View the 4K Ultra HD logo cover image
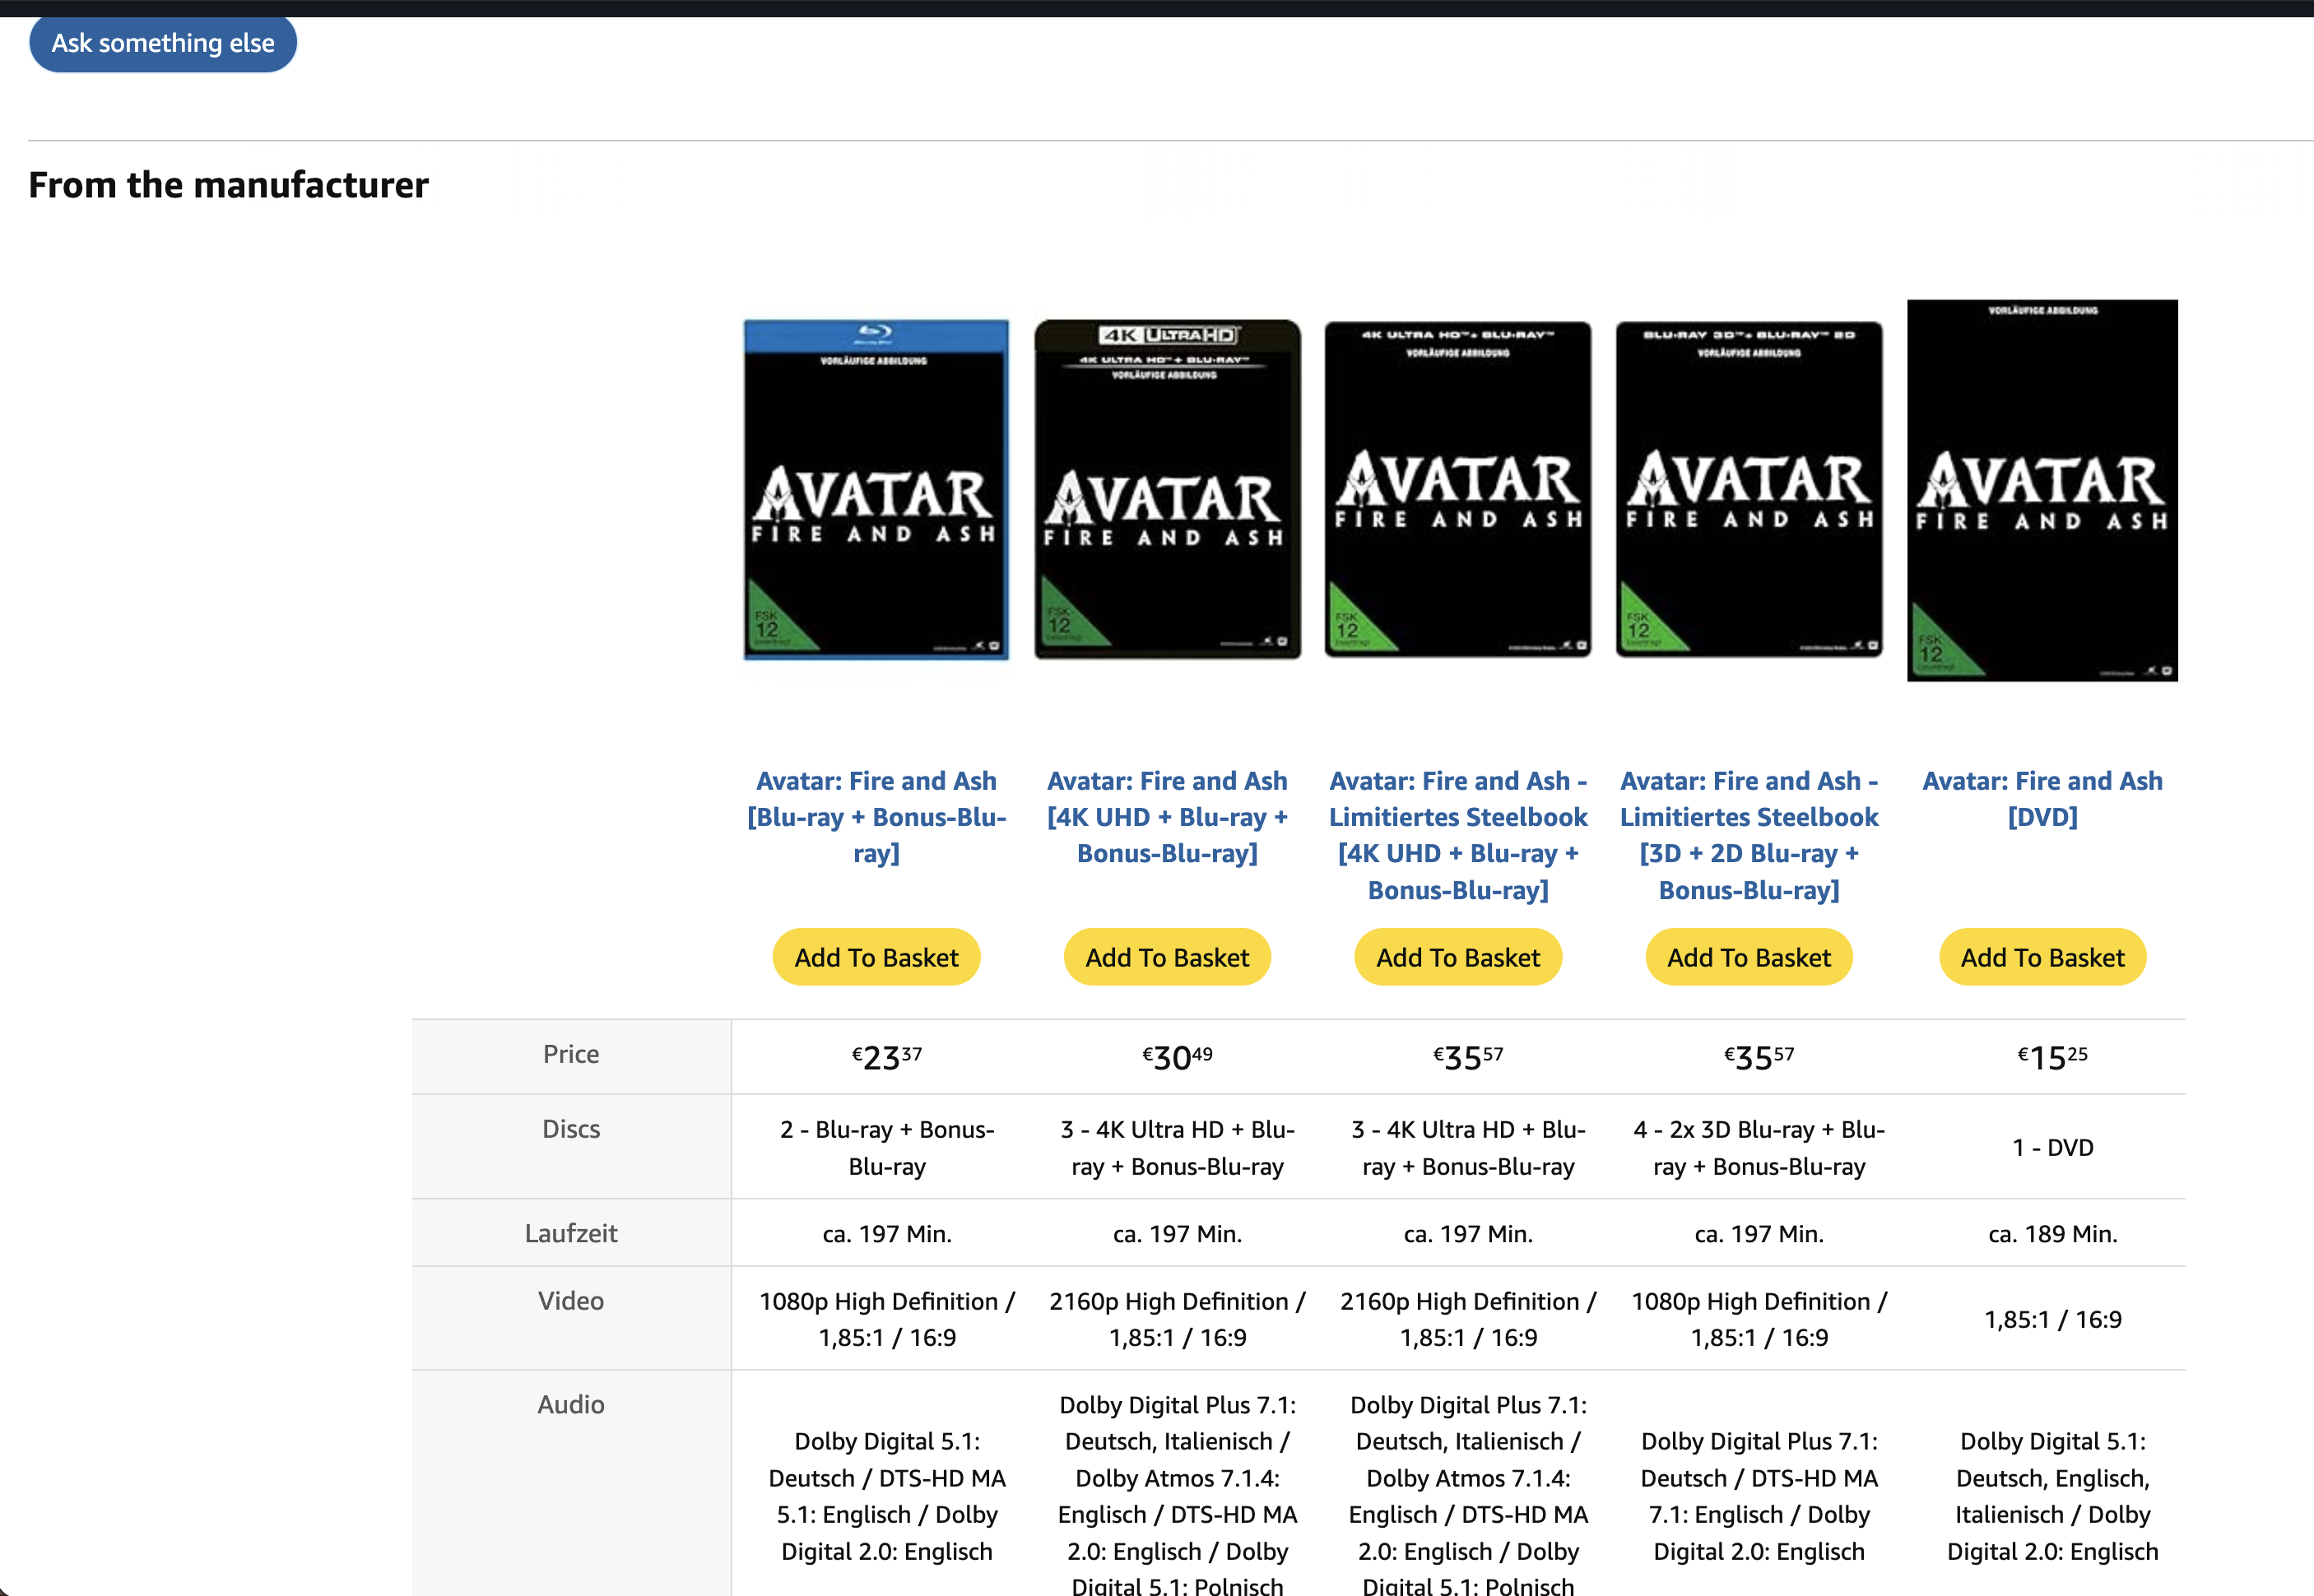Viewport: 2314px width, 1596px height. coord(1167,490)
